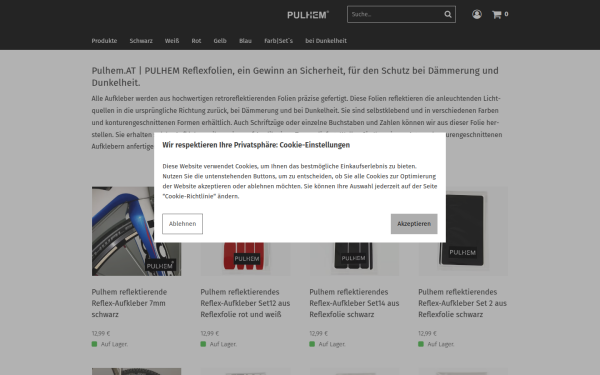The height and width of the screenshot is (375, 600).
Task: Click the 12,99 € price under Set14
Action: (x=319, y=333)
